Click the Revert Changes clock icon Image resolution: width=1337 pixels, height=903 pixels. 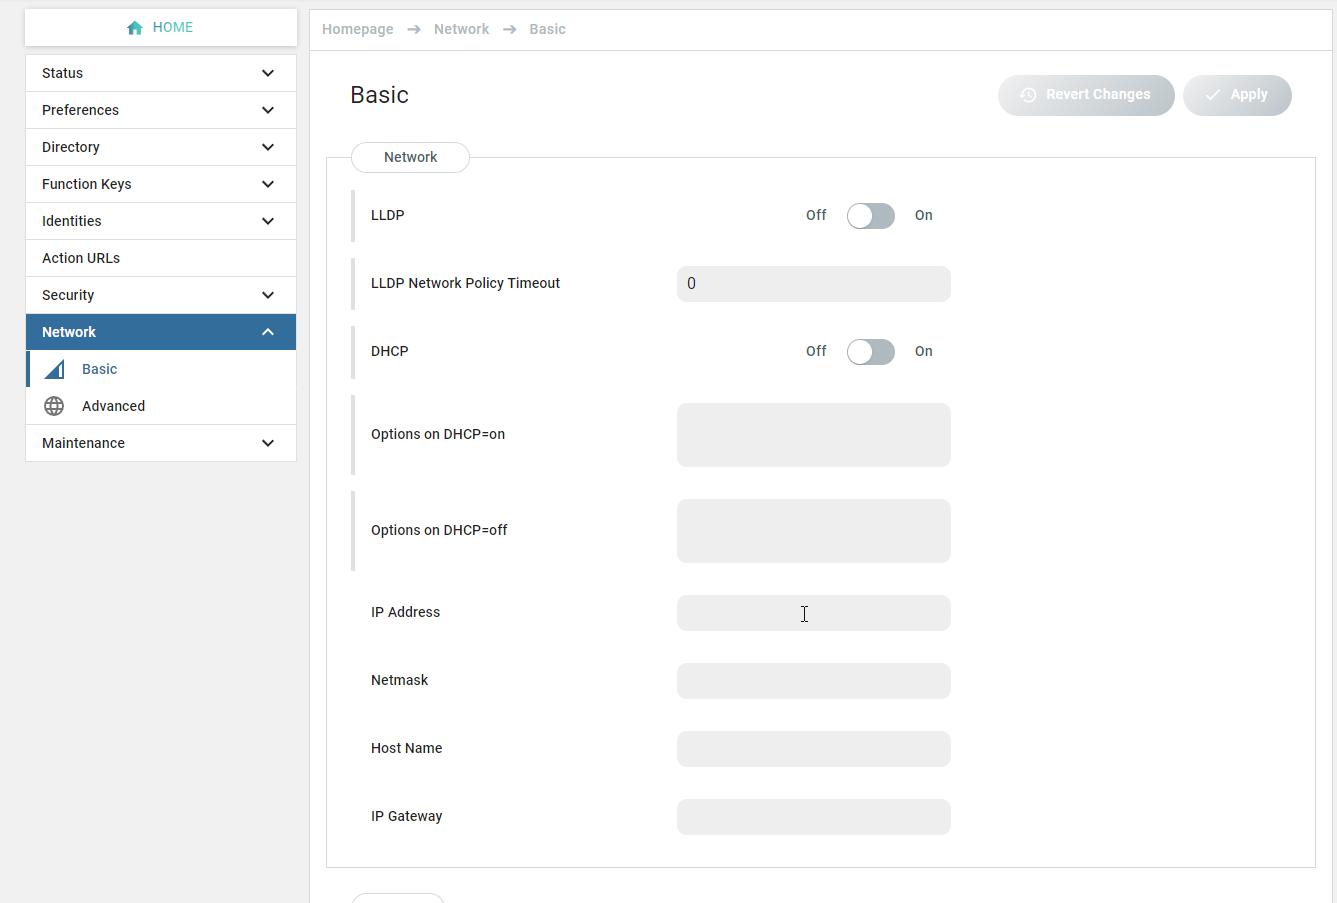1028,95
